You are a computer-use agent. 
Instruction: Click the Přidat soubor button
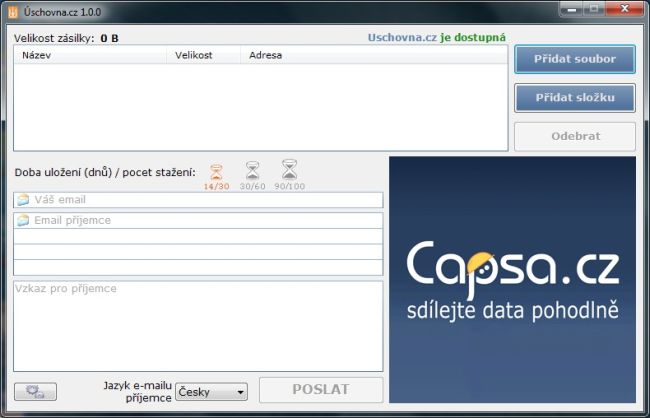(x=575, y=59)
